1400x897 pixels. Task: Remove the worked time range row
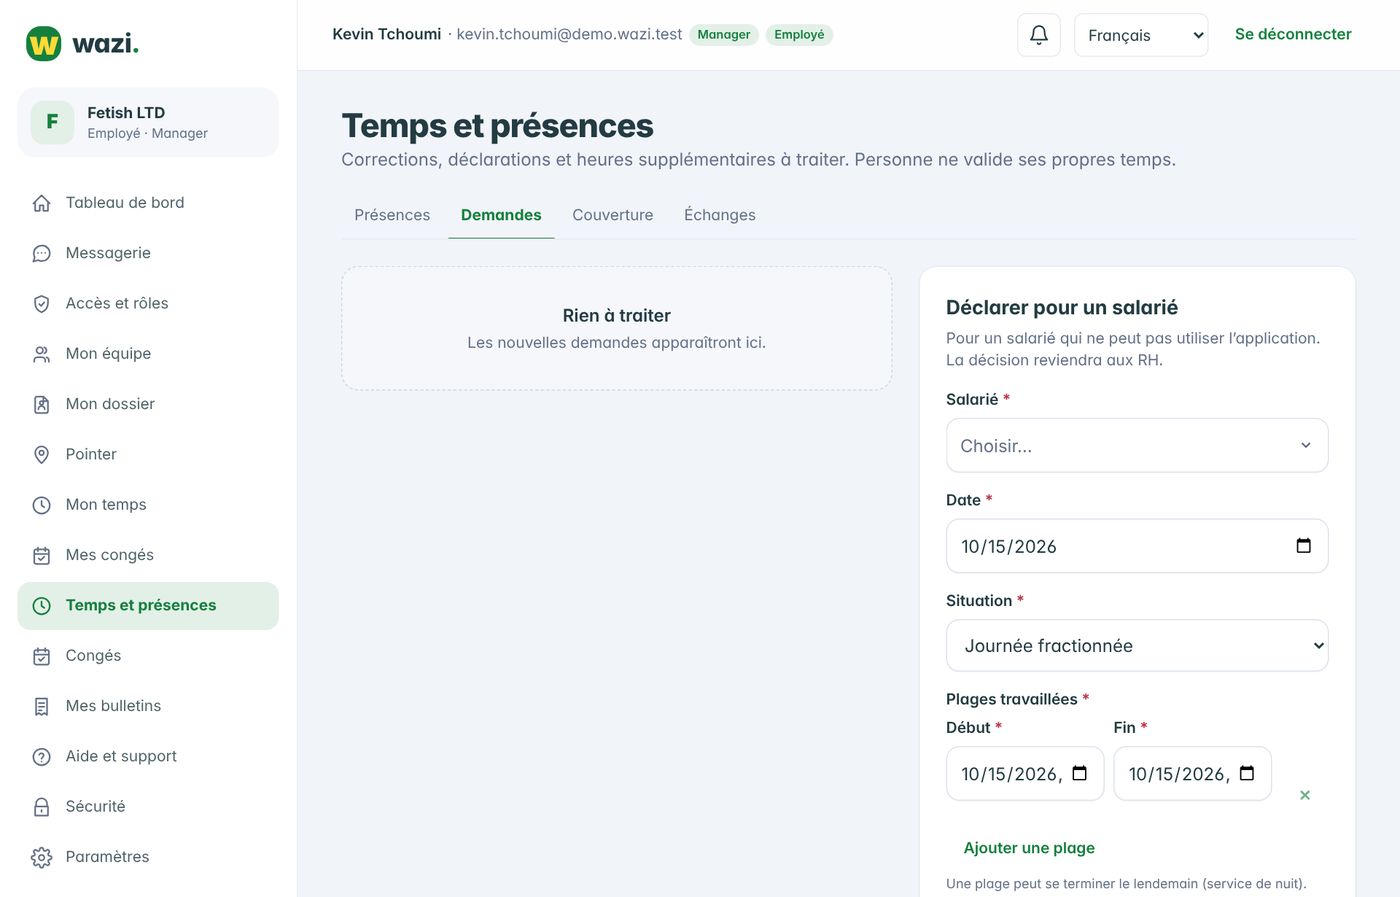1304,795
